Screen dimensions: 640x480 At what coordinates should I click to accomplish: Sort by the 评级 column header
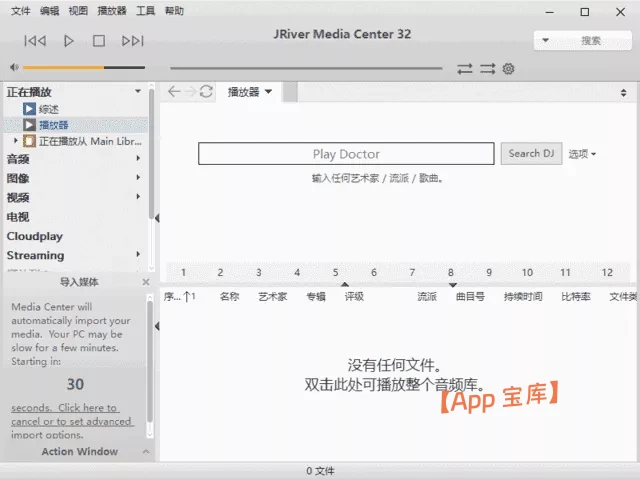click(x=354, y=297)
